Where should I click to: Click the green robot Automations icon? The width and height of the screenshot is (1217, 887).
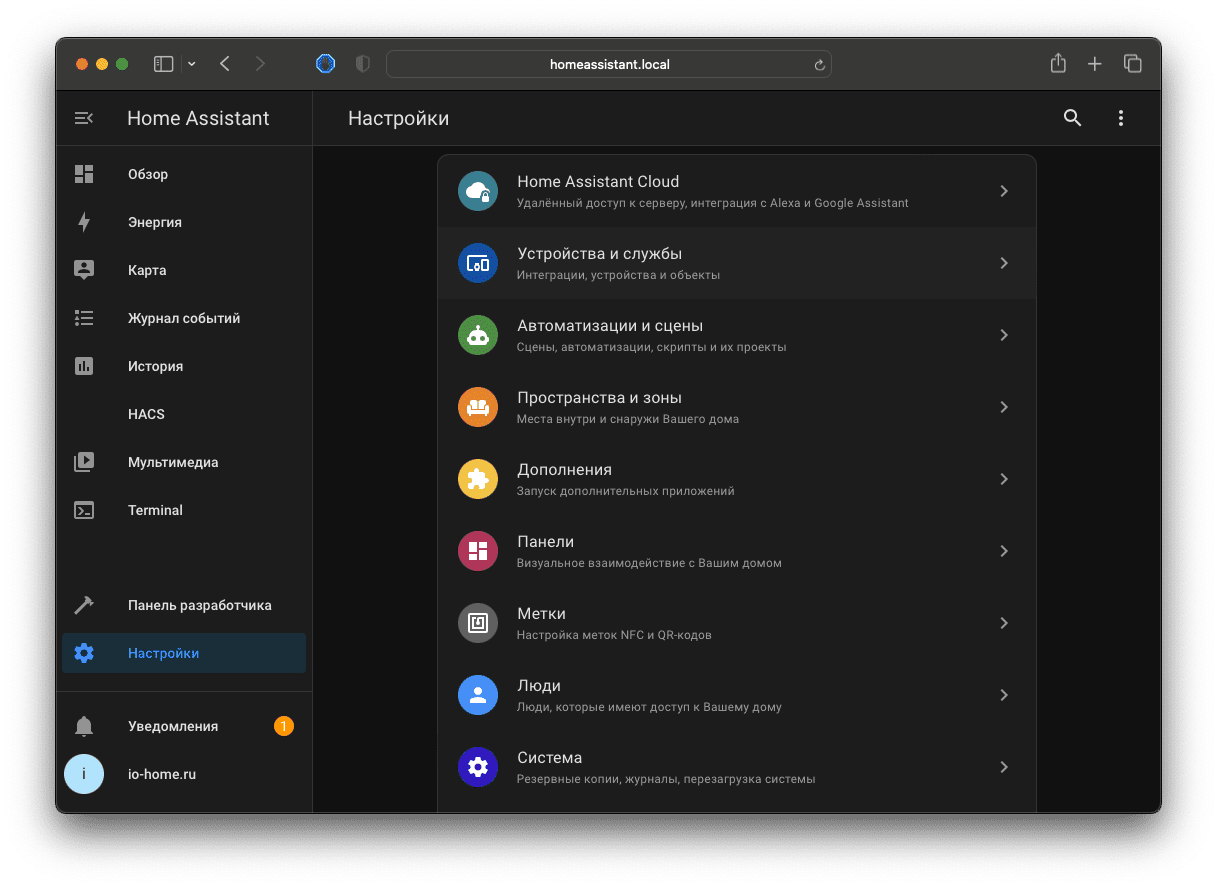(x=478, y=335)
